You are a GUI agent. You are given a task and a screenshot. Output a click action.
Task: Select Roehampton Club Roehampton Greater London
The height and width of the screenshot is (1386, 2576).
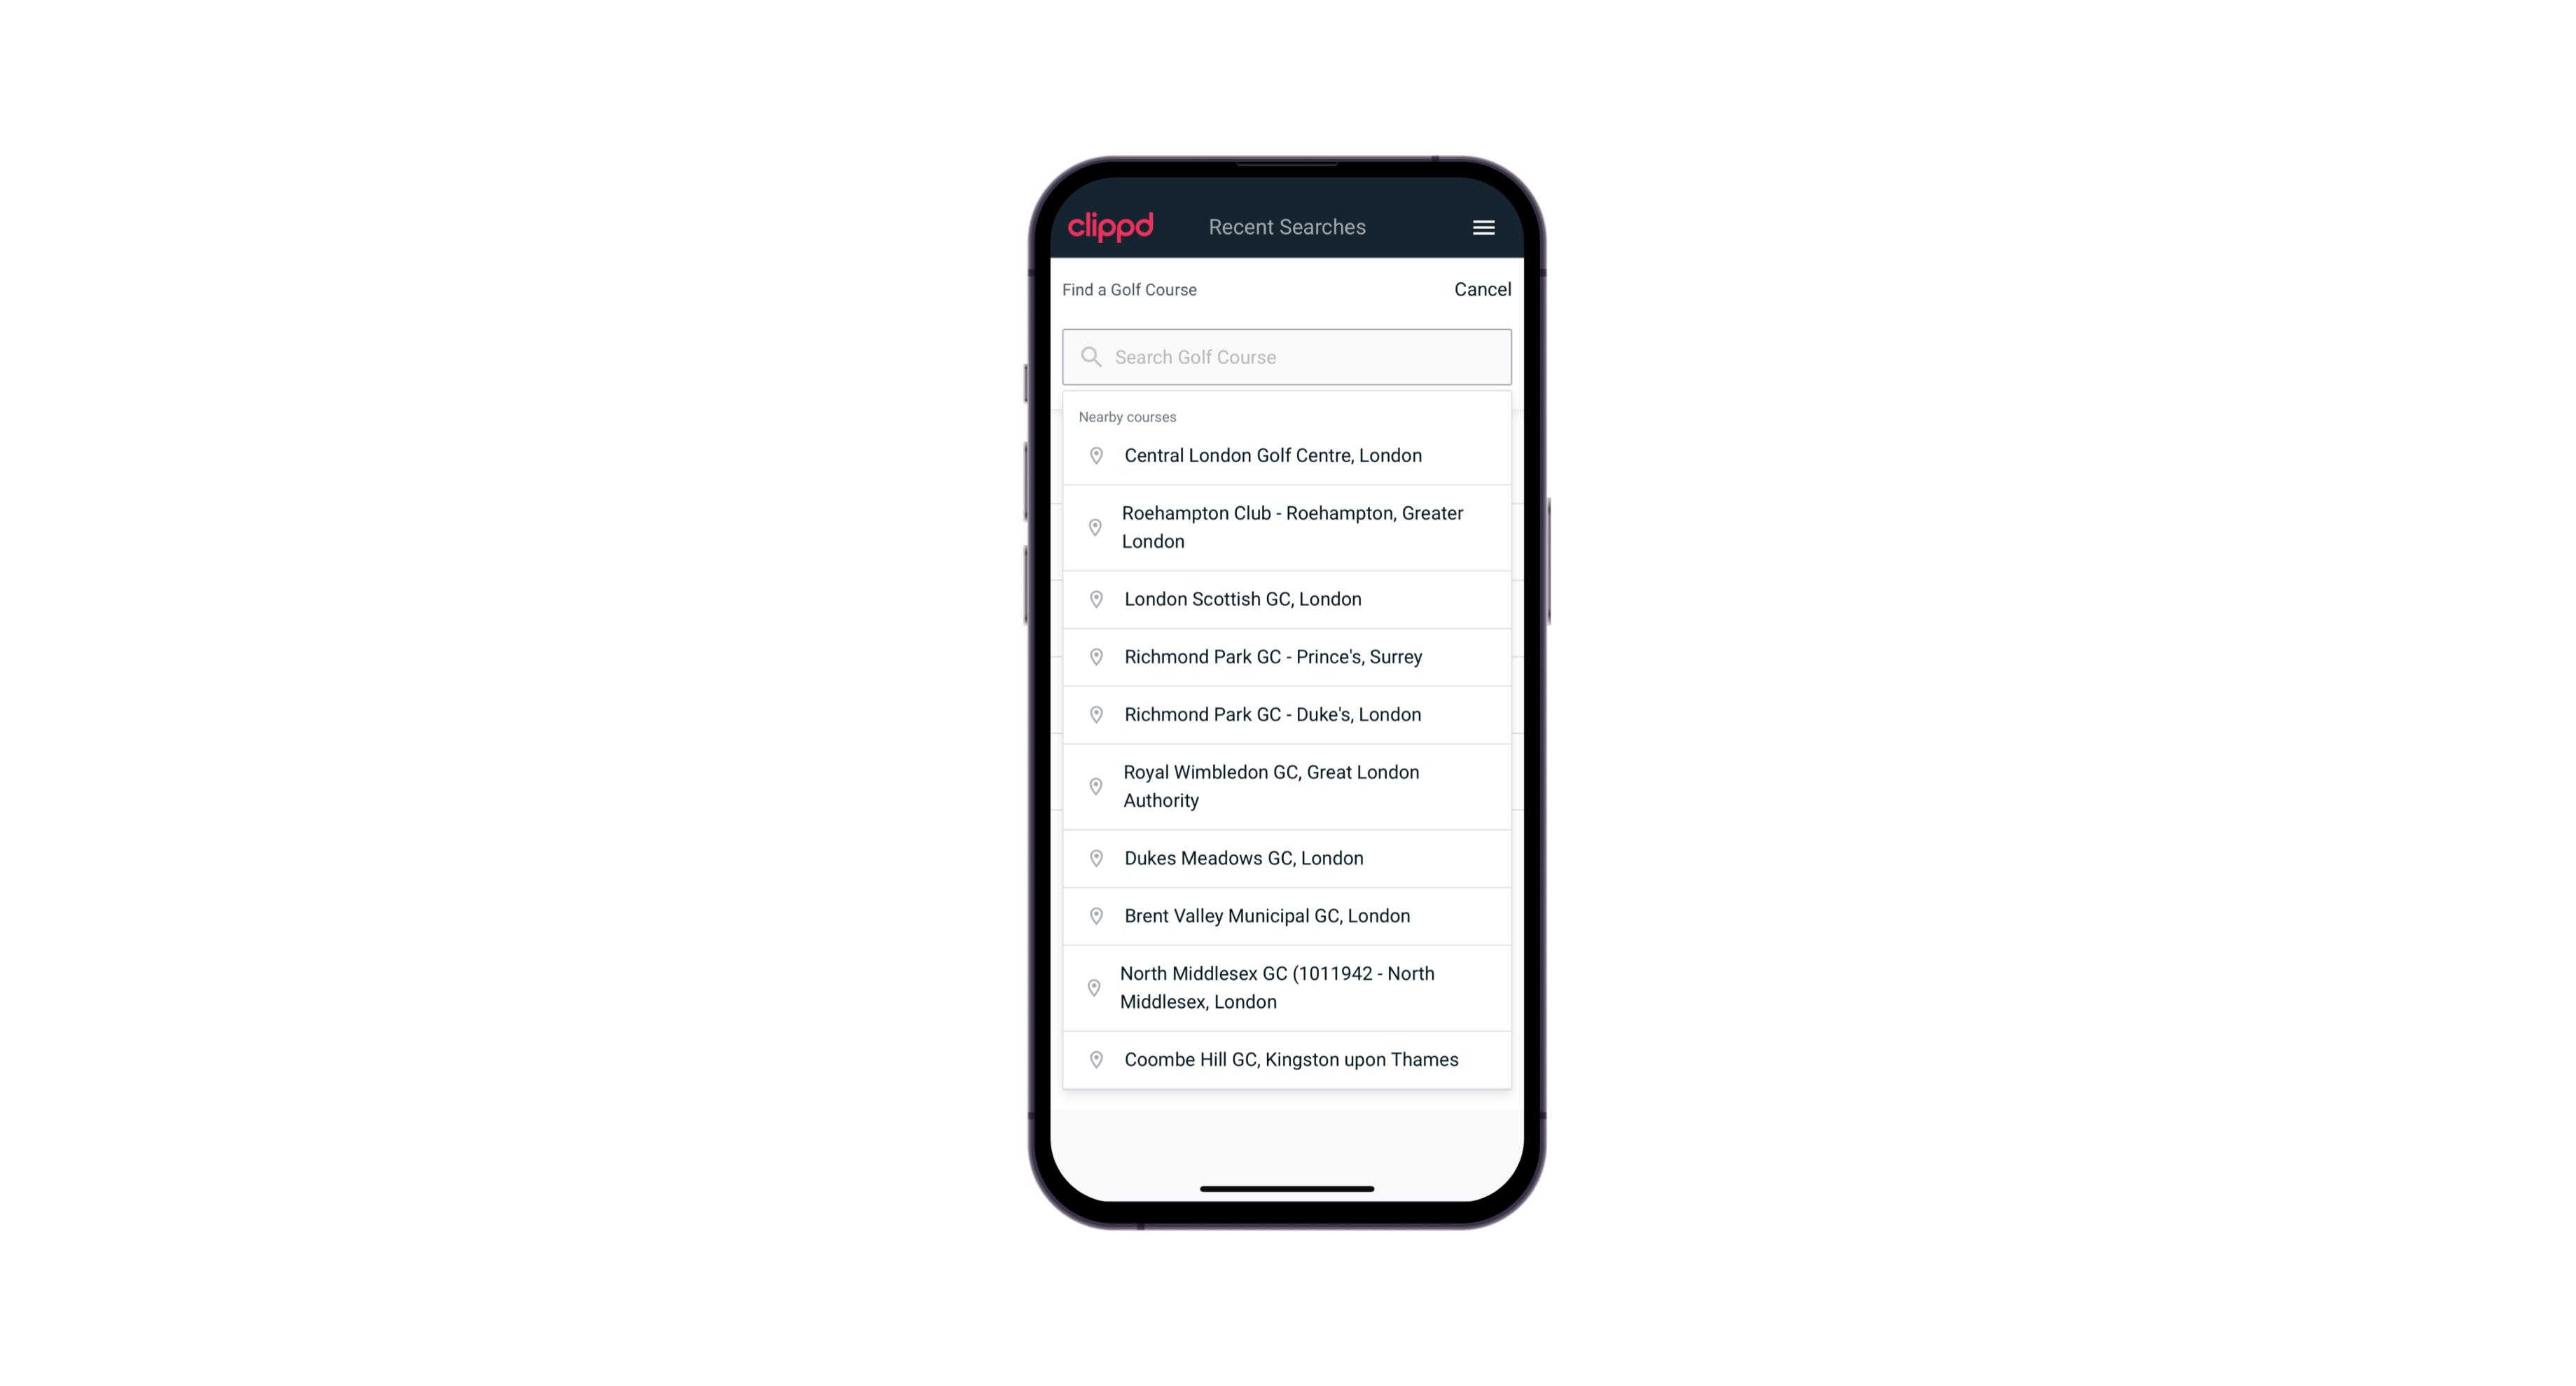pyautogui.click(x=1288, y=527)
